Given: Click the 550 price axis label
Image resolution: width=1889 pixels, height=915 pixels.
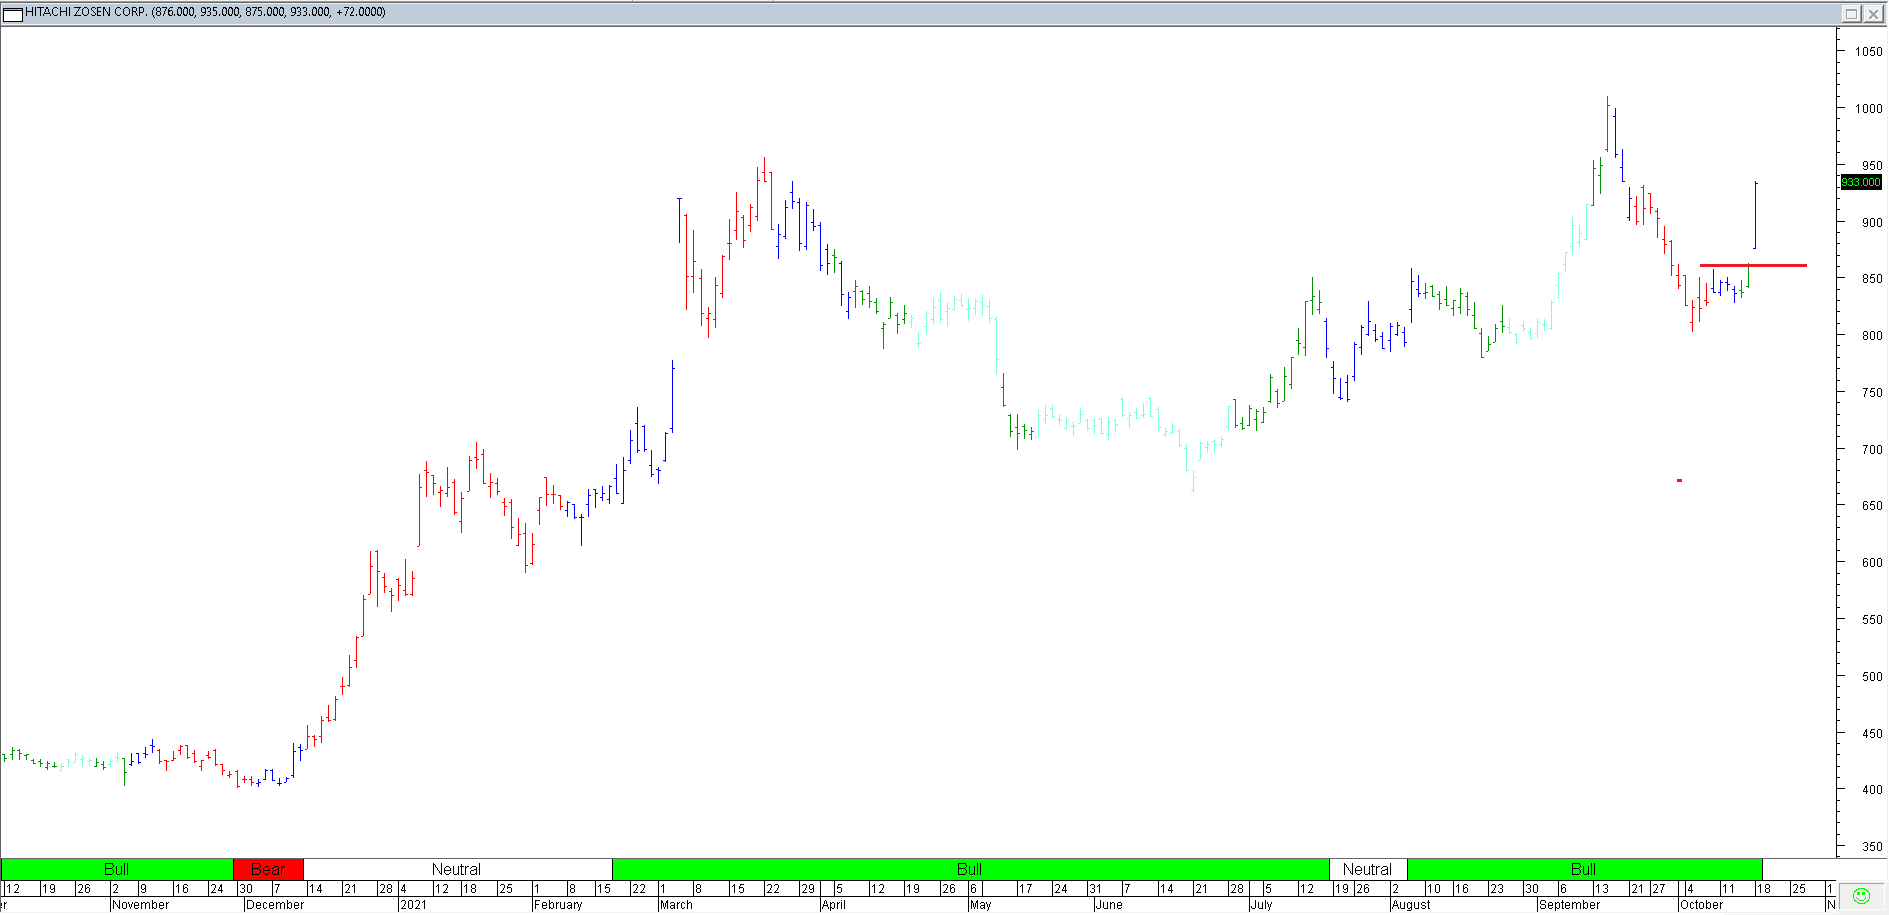Looking at the screenshot, I should (x=1872, y=620).
